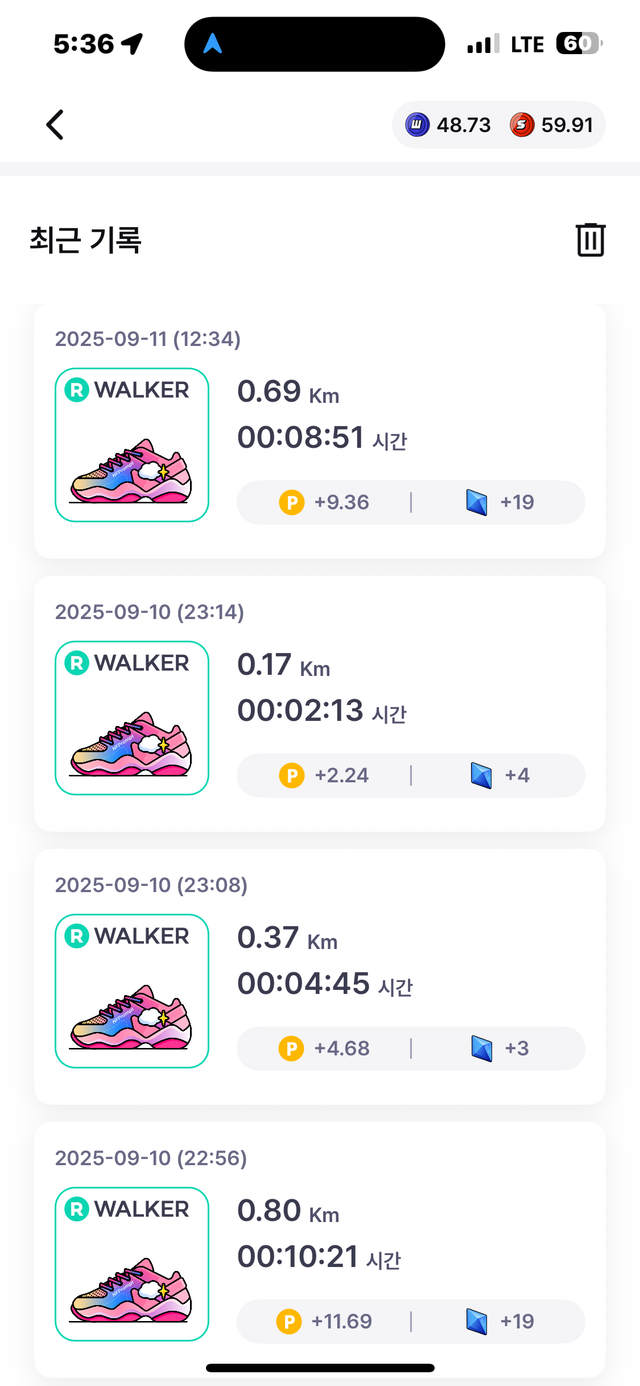Tap the gold P coin icon beside +4.68

291,1048
